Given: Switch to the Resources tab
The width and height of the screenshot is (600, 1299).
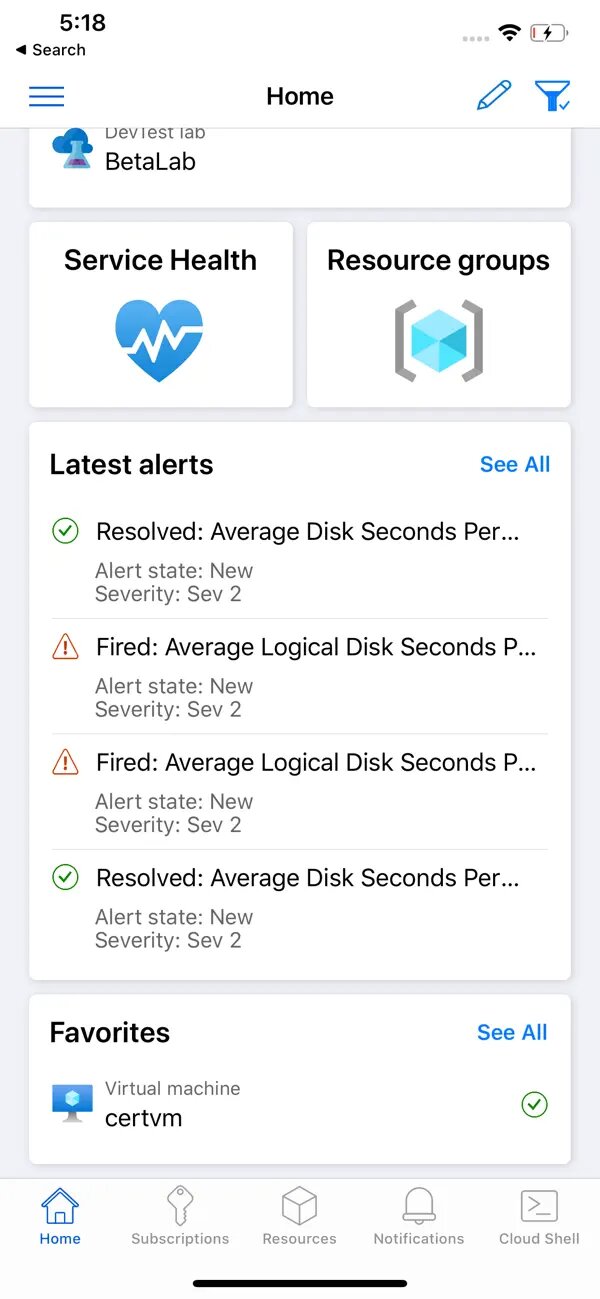Looking at the screenshot, I should [299, 1216].
